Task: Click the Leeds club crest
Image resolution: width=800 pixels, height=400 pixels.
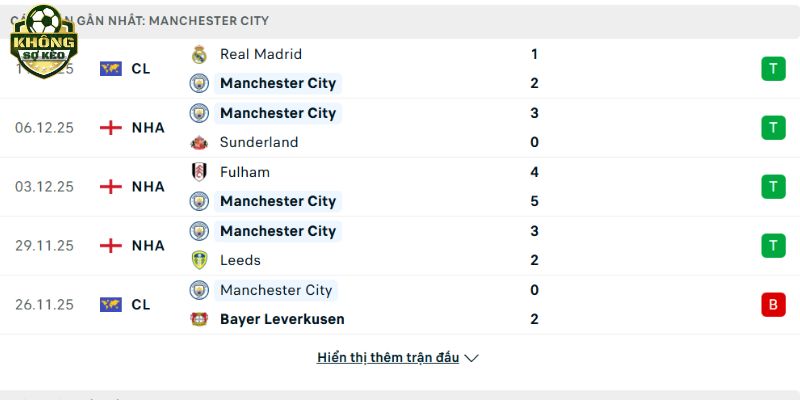Action: click(x=199, y=260)
